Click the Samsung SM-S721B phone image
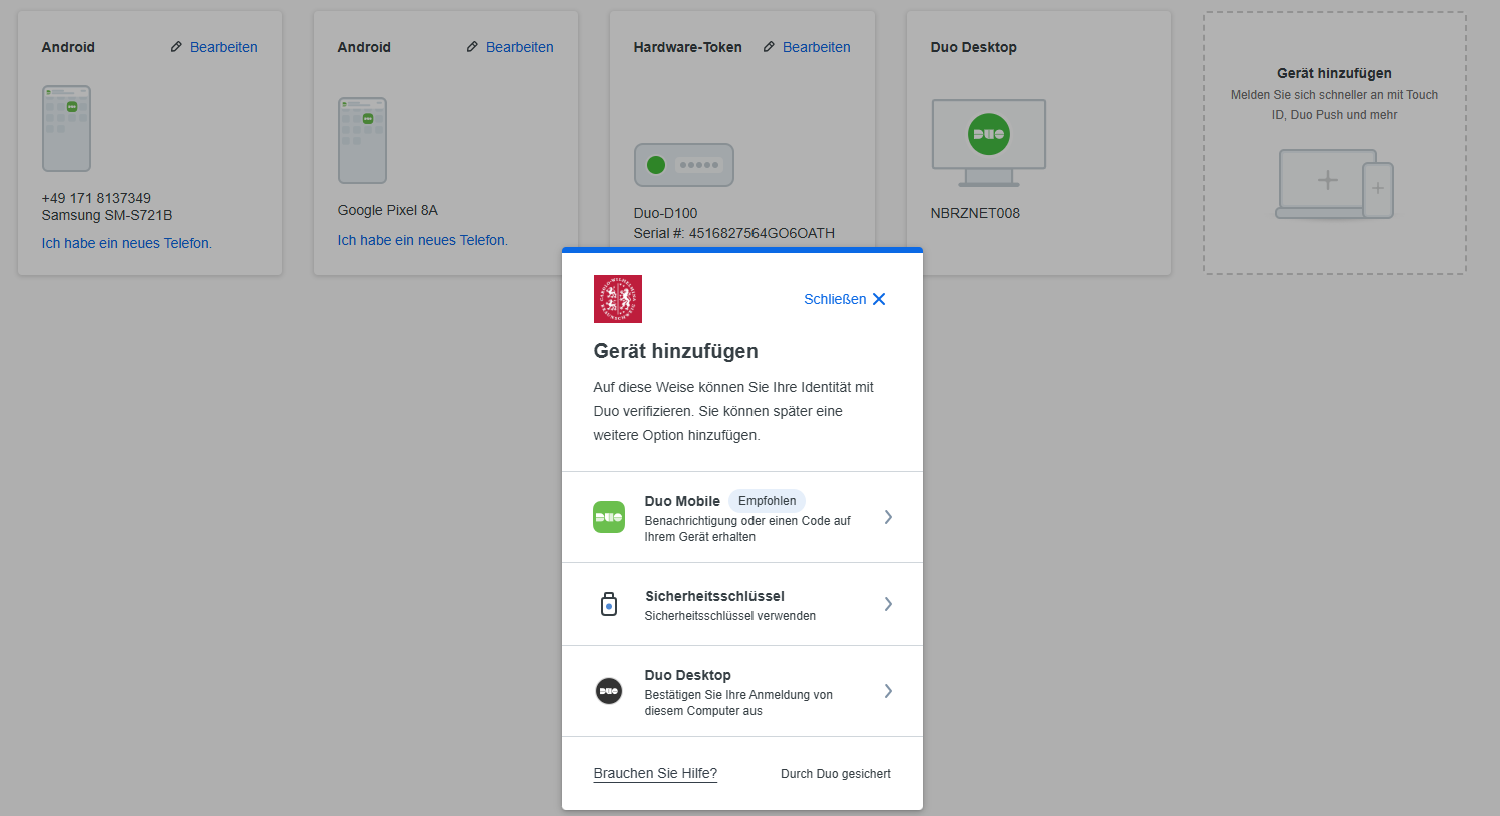 [x=66, y=129]
